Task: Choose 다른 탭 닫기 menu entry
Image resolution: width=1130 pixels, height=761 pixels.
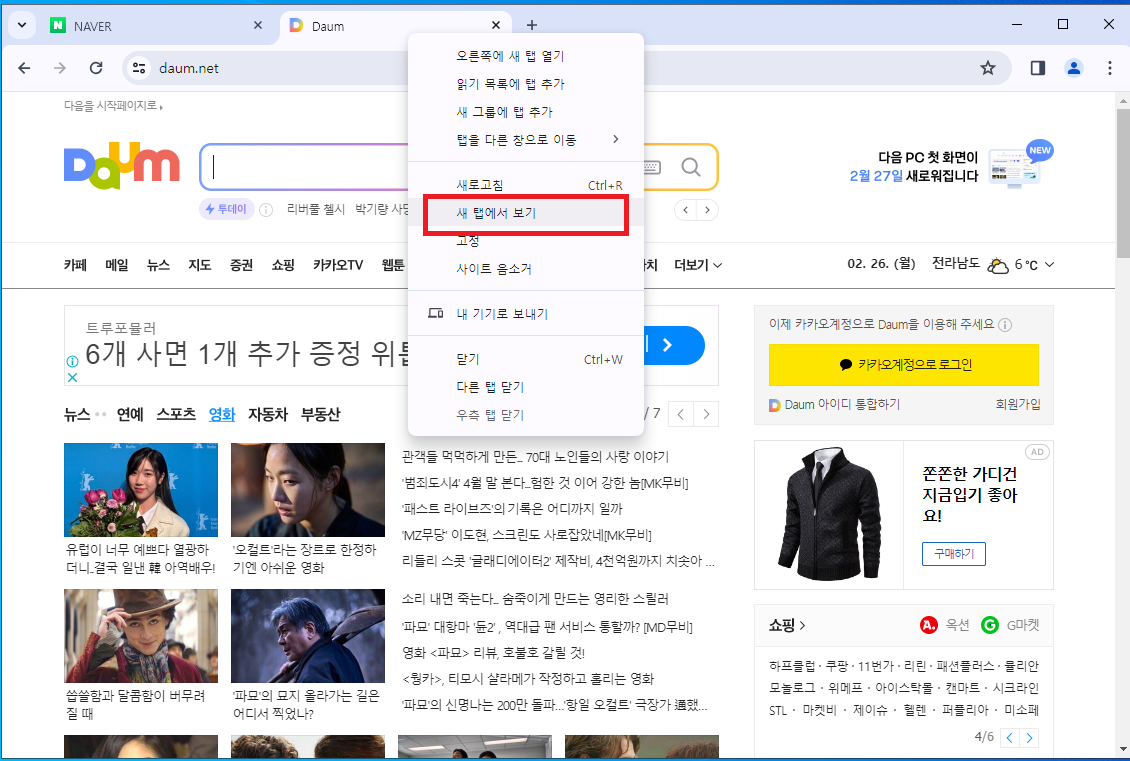Action: click(x=525, y=387)
